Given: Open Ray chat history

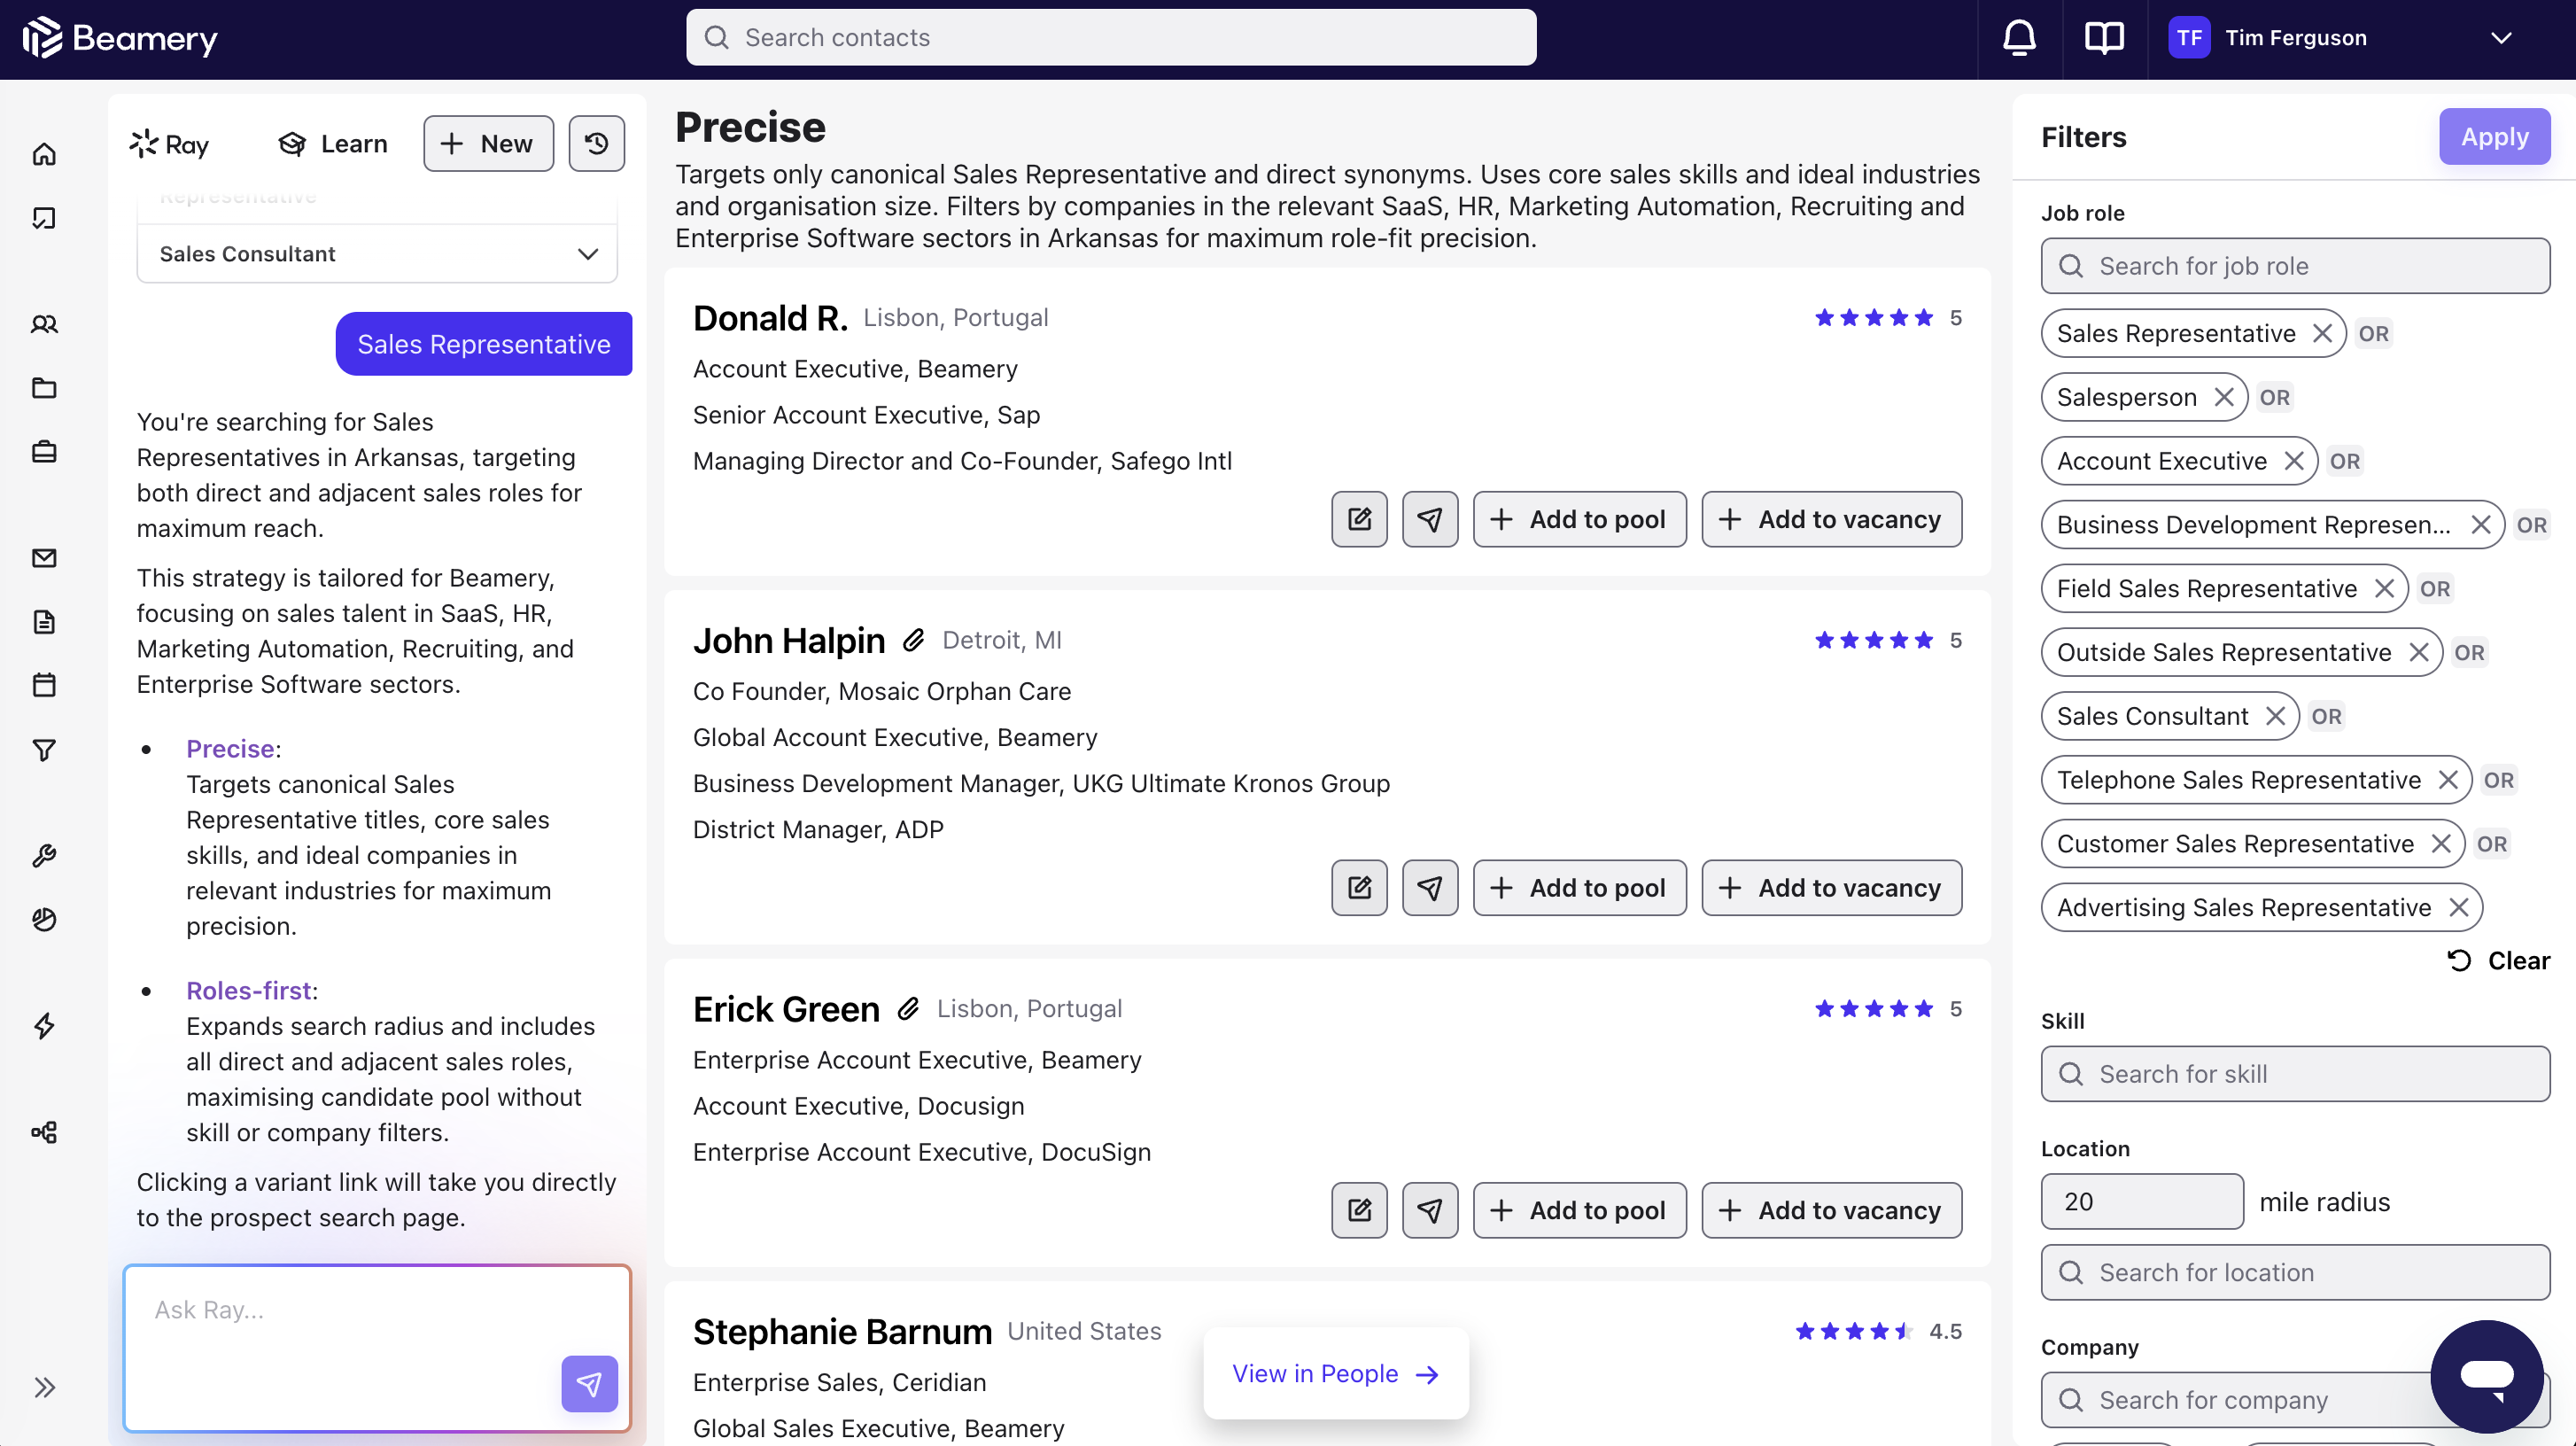Looking at the screenshot, I should click(597, 143).
